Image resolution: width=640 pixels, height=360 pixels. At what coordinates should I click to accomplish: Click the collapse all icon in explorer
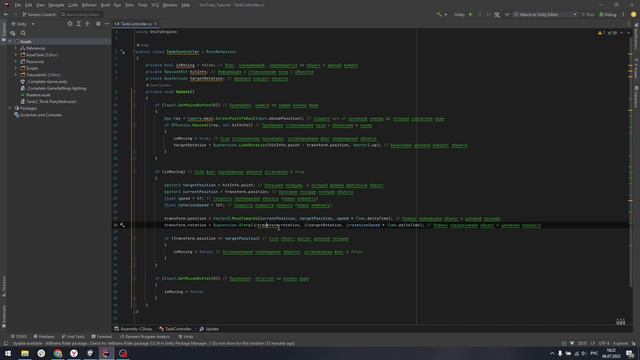pos(87,24)
